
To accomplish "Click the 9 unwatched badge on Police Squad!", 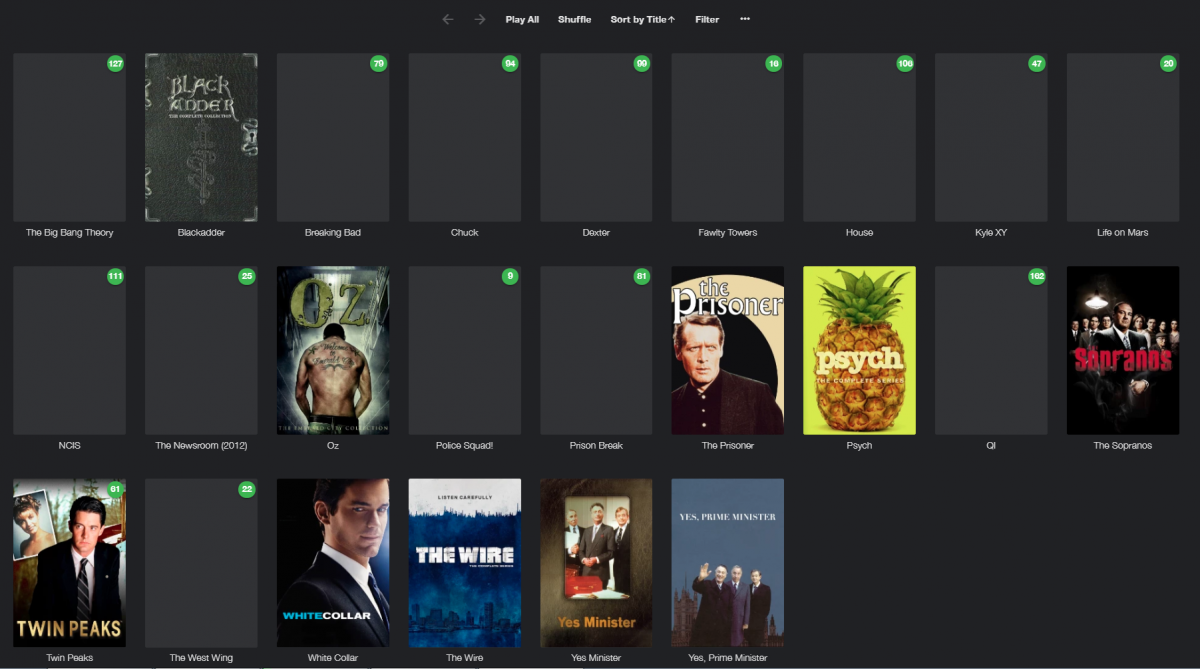I will point(510,276).
